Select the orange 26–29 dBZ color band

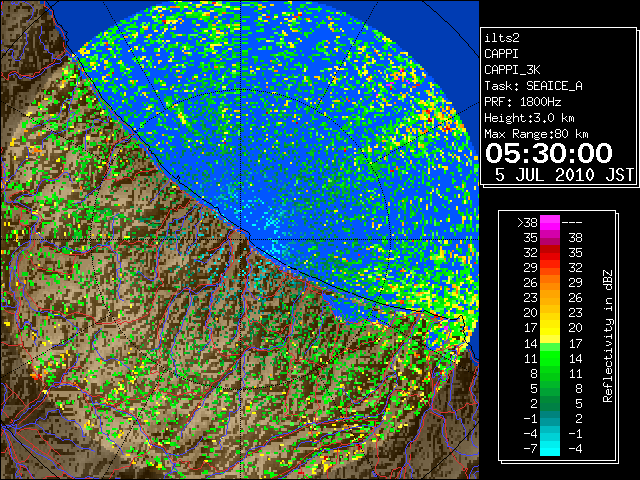(550, 283)
